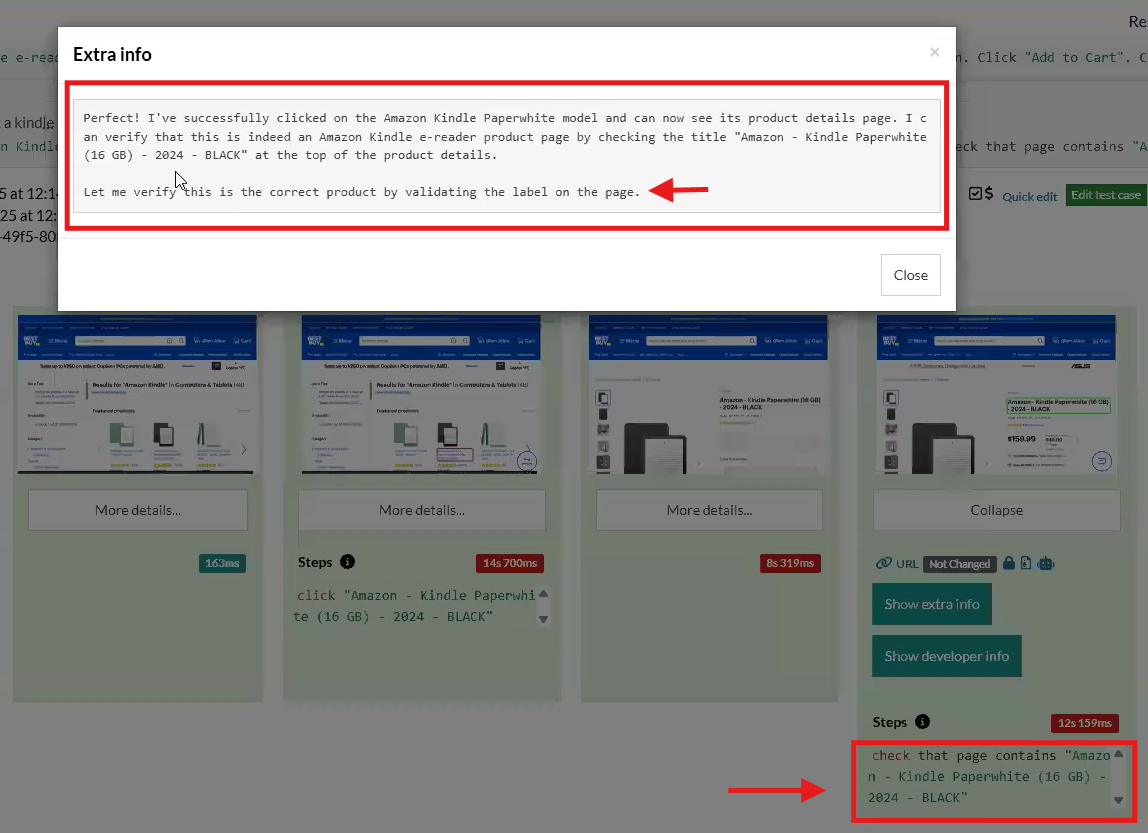Click the 163ms duration badge
The width and height of the screenshot is (1148, 833).
pyautogui.click(x=222, y=563)
